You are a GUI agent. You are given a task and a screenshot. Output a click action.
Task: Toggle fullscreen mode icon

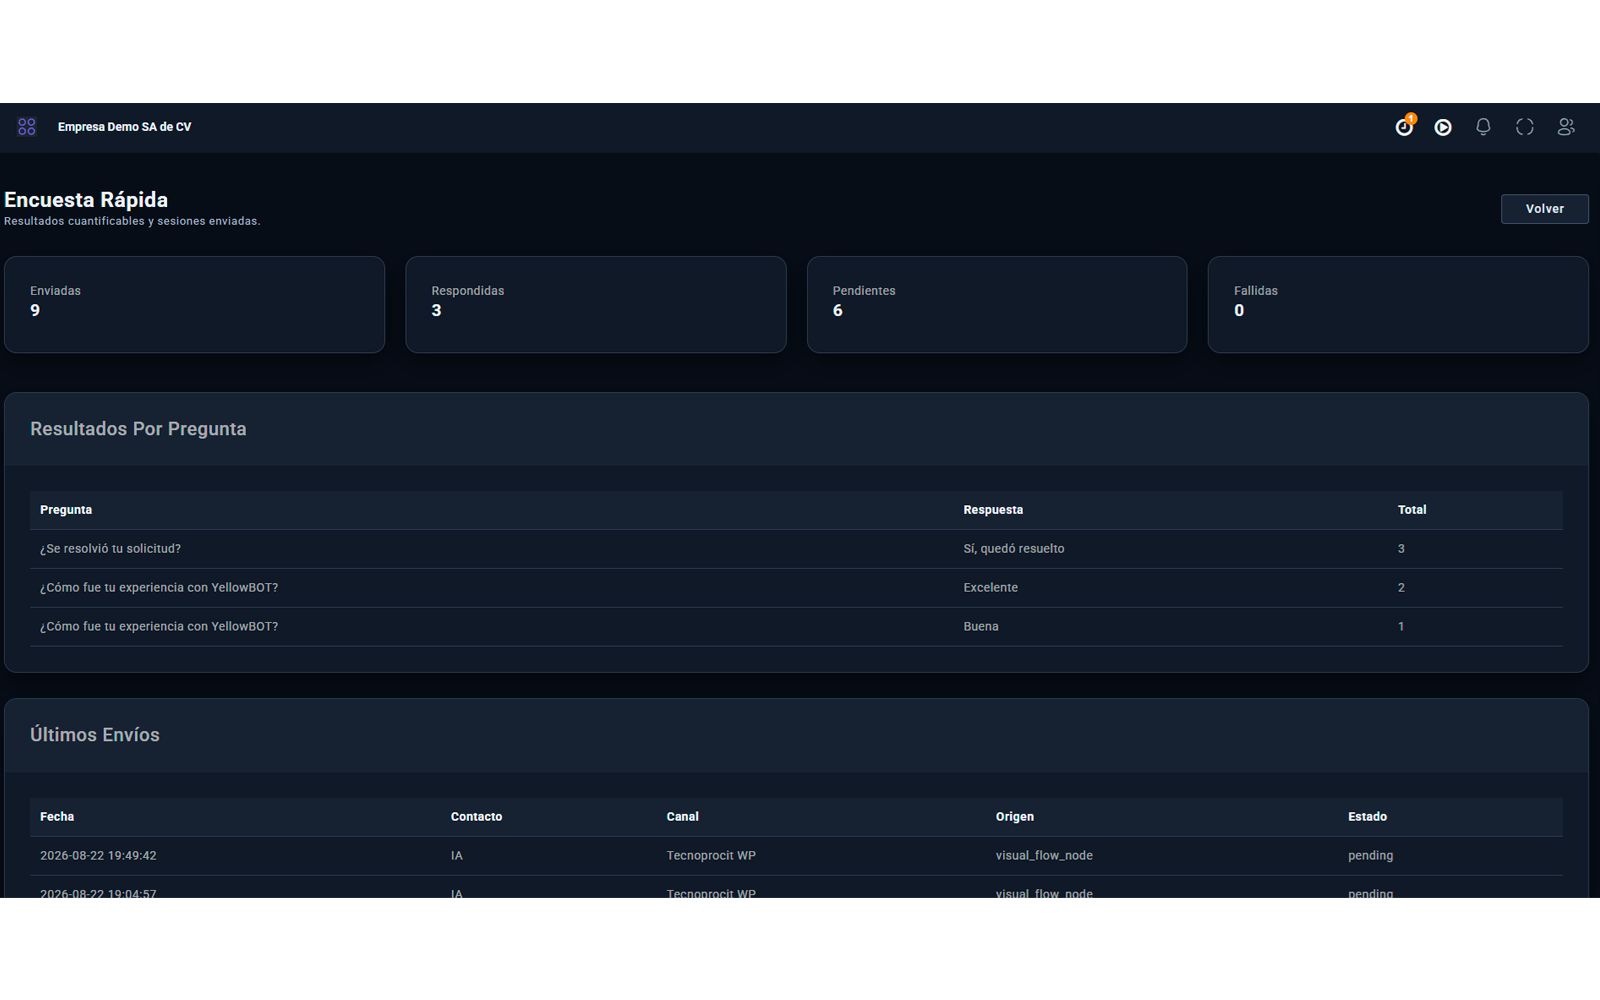[1525, 127]
